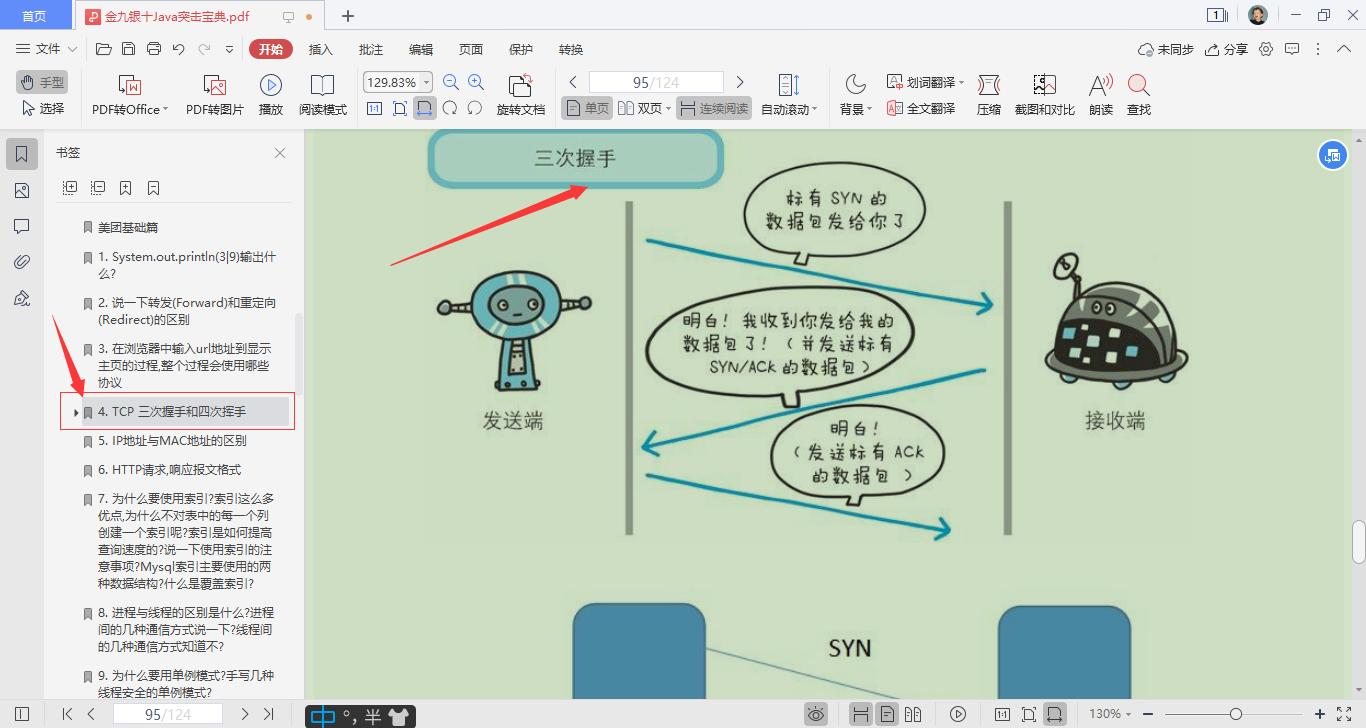Click 分享 share button
The height and width of the screenshot is (728, 1366).
click(1227, 49)
